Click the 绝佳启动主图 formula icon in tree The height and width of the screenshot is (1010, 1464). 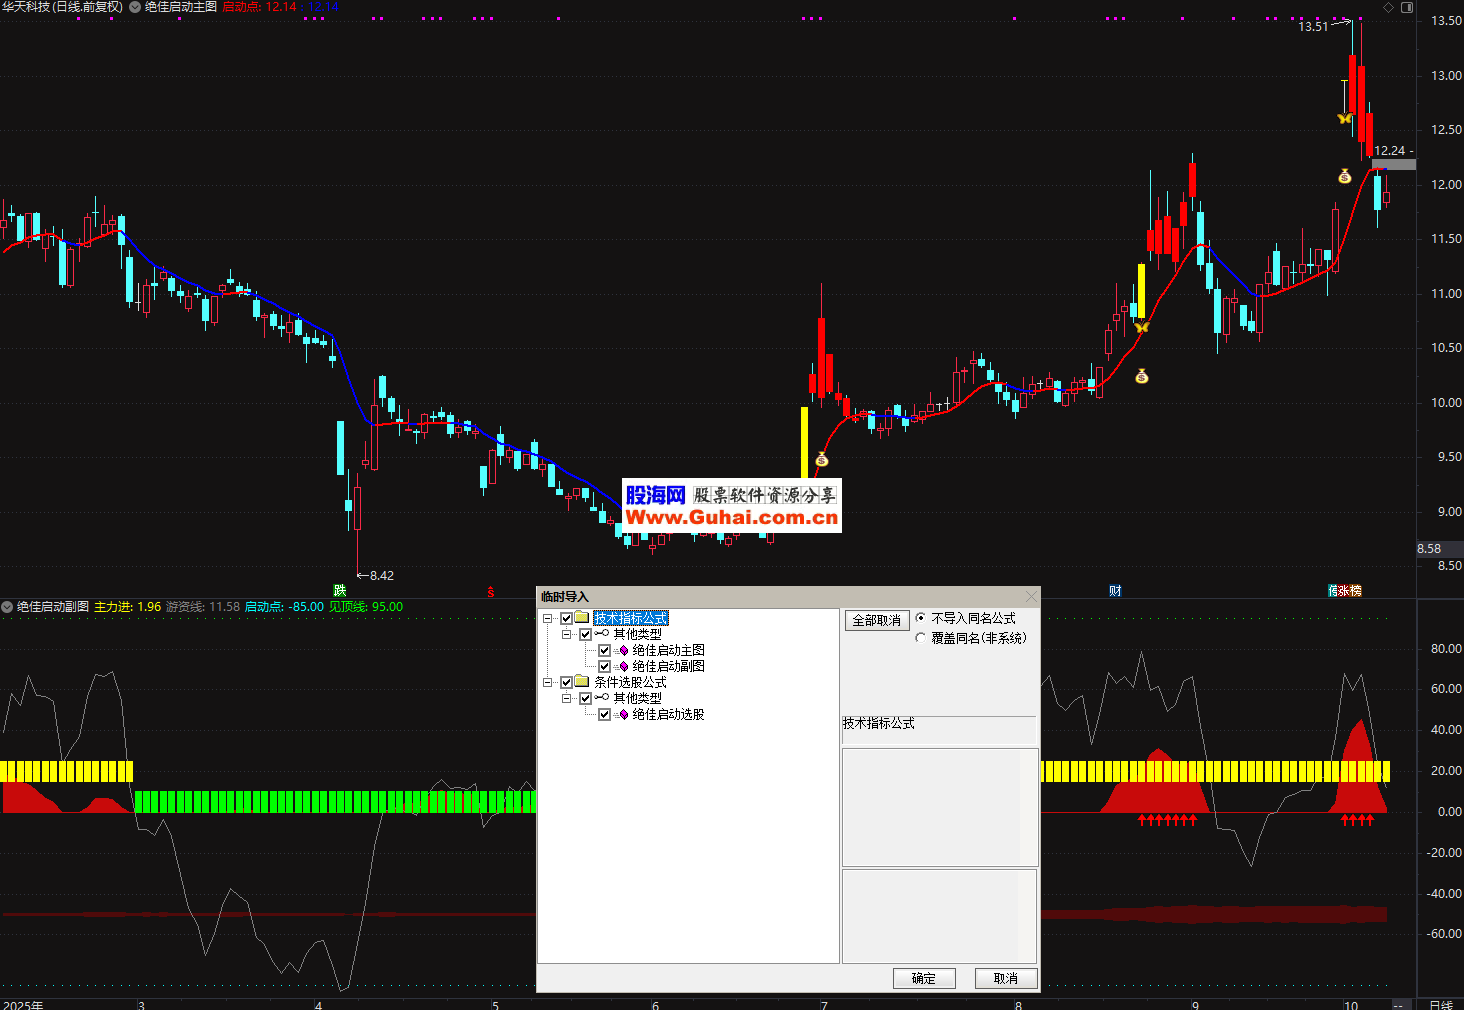coord(624,651)
